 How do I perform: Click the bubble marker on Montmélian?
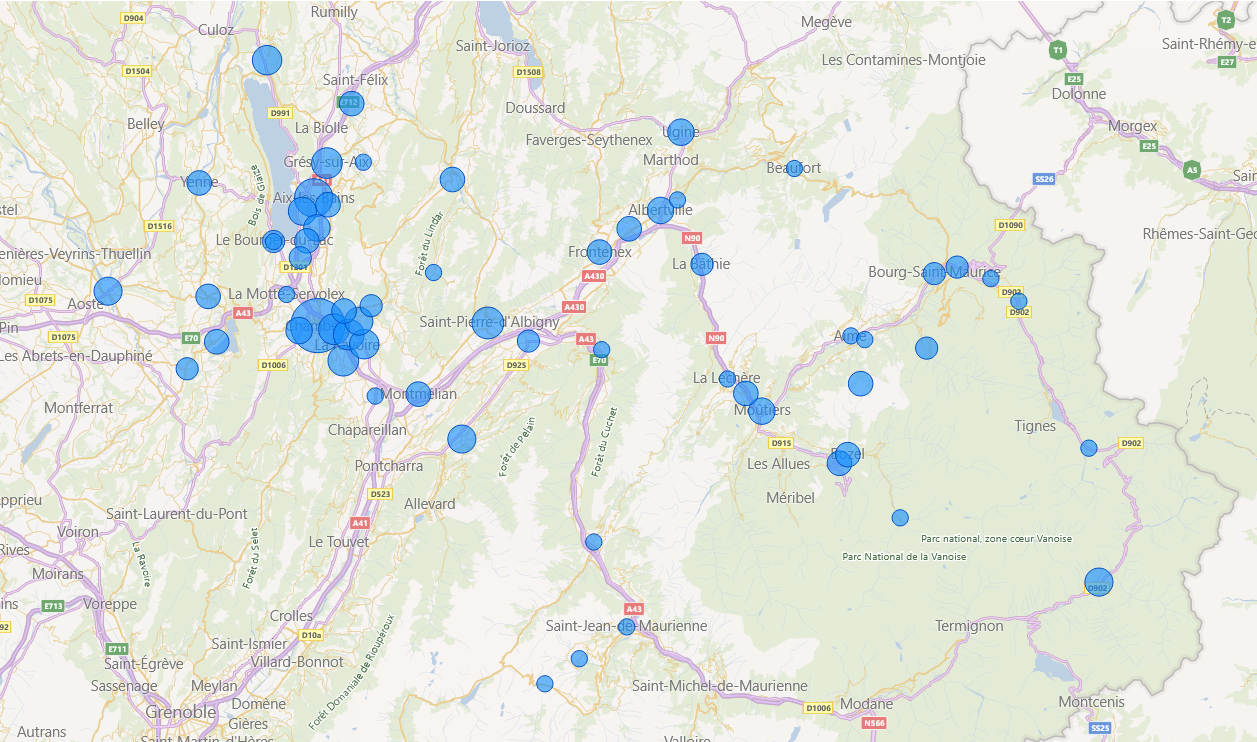click(418, 394)
